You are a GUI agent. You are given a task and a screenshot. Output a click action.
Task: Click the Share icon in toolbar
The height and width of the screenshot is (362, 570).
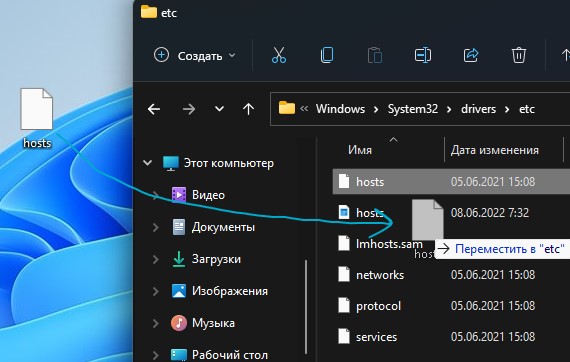point(471,56)
